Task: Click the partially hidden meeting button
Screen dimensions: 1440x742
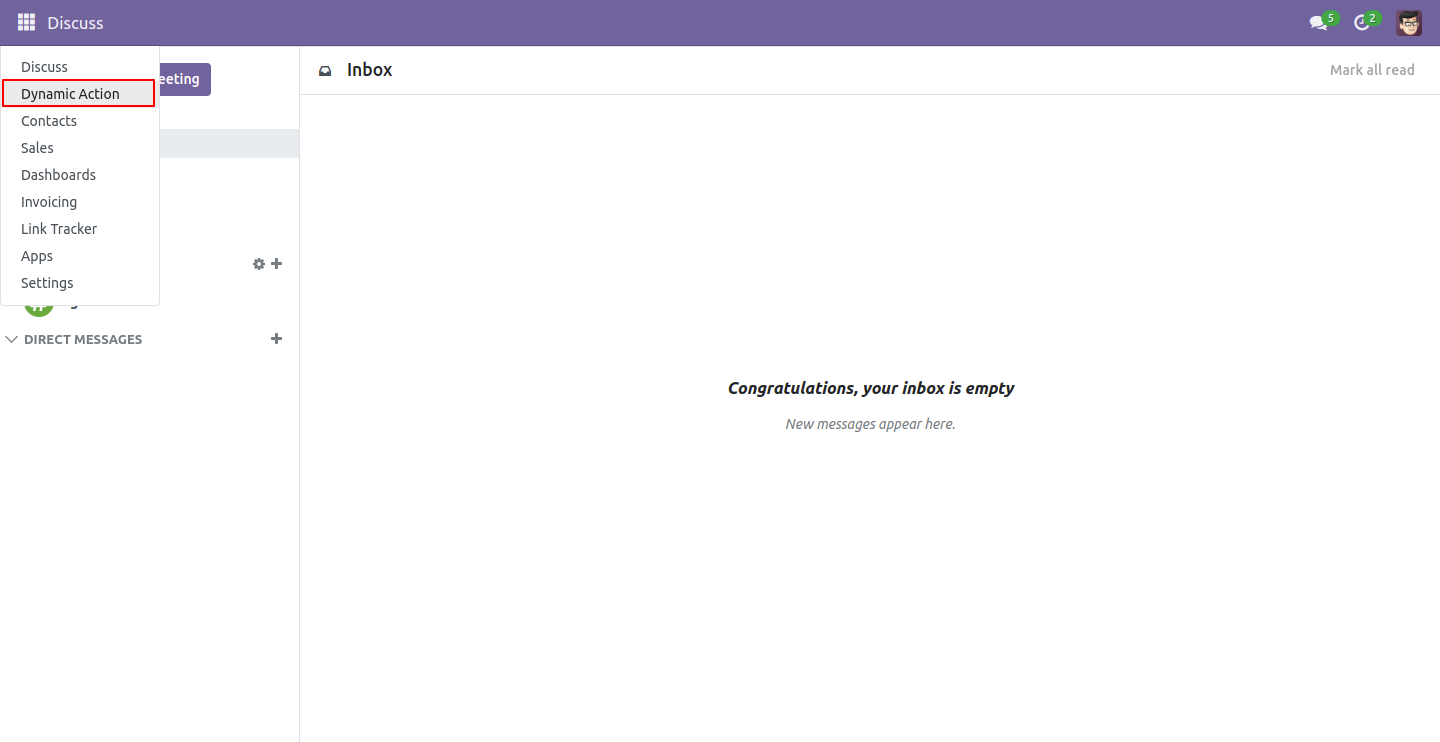Action: coord(185,79)
